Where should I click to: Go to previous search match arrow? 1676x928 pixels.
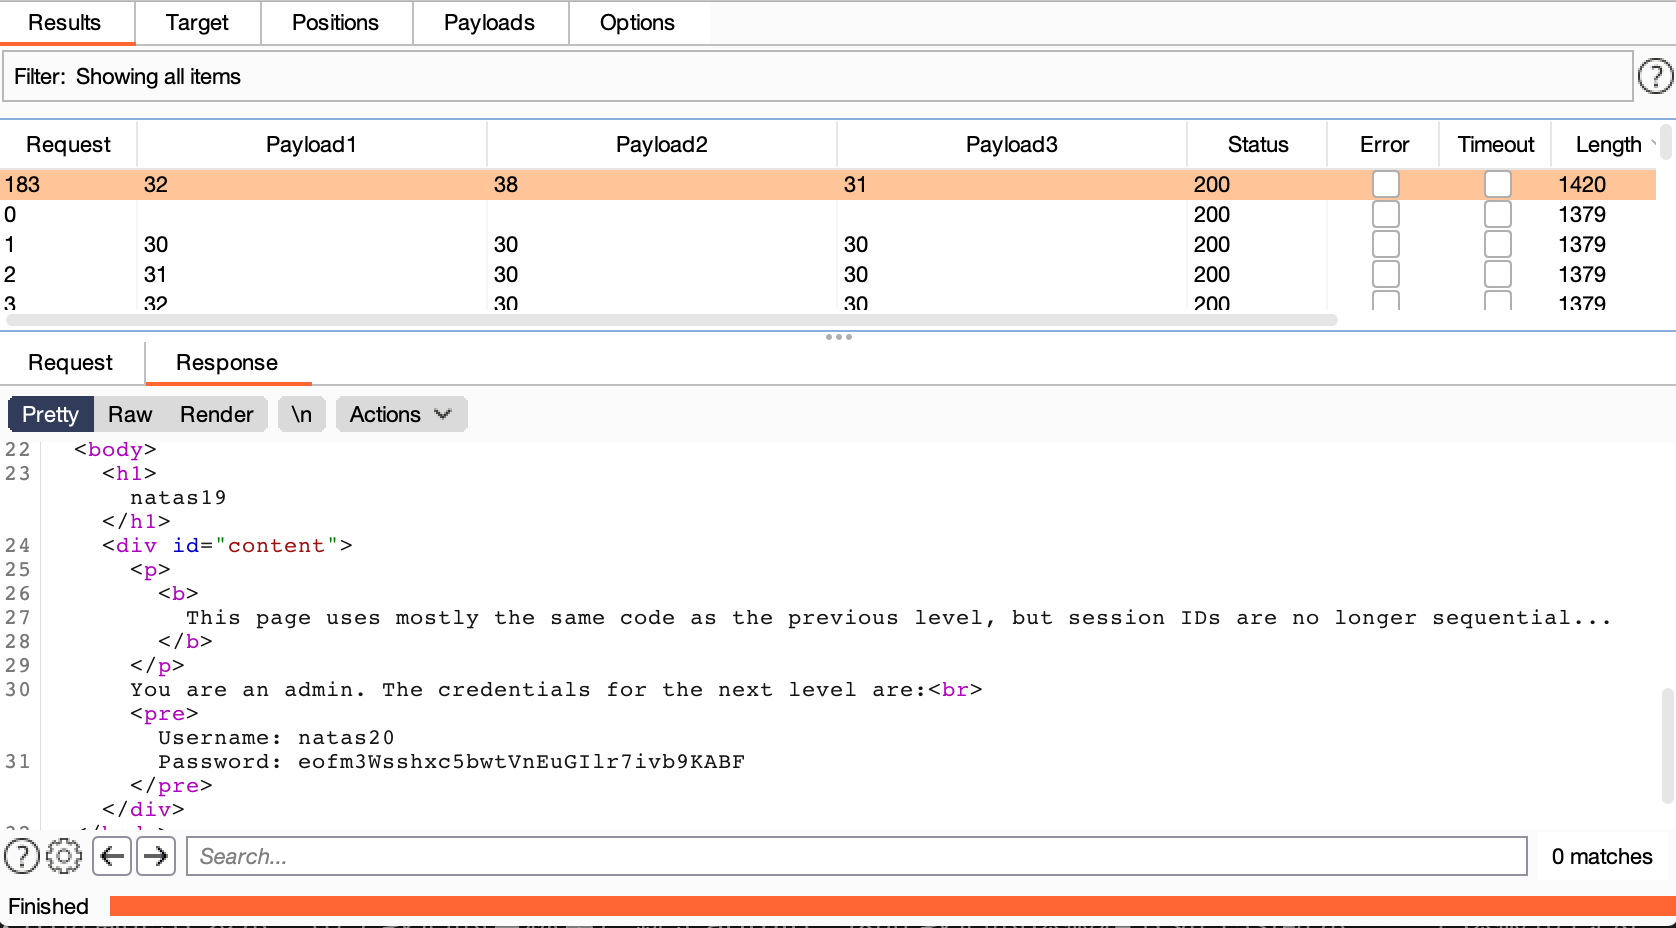pos(112,856)
